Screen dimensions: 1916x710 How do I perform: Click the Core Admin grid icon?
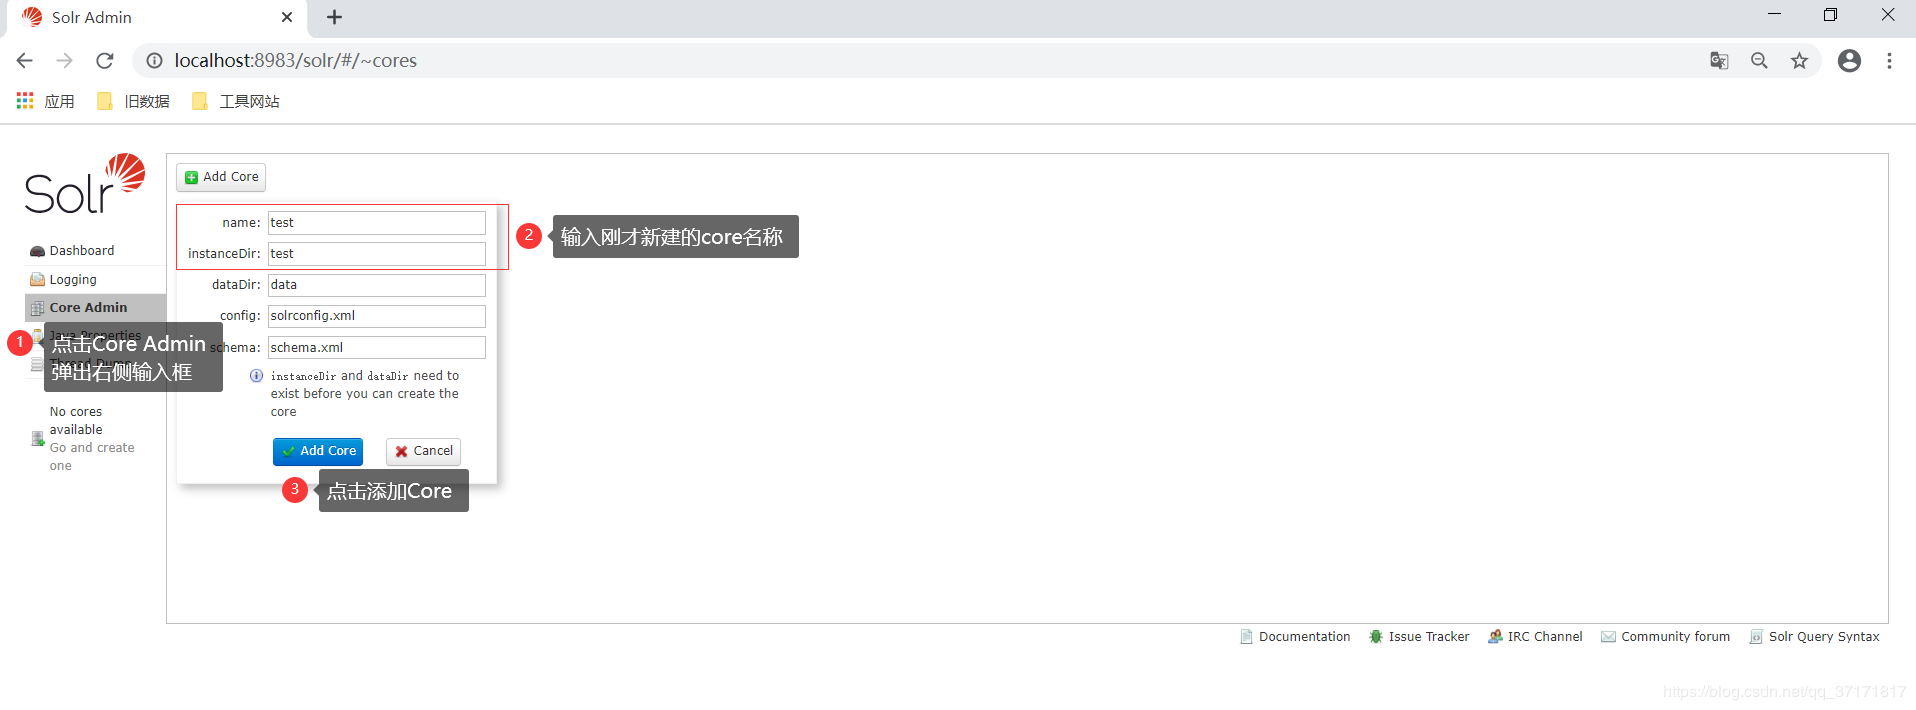coord(37,308)
